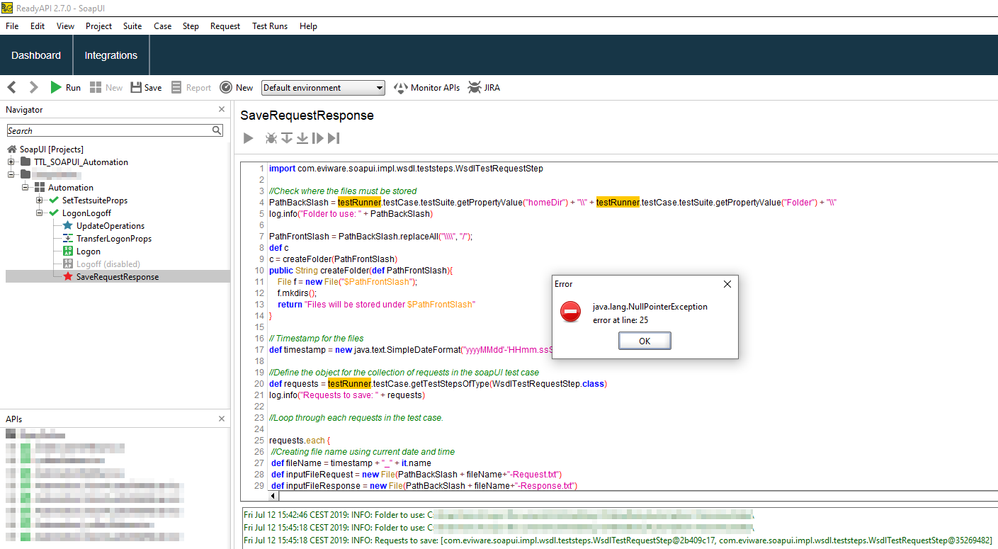Collapse the LogonLogoff test case node
Image resolution: width=998 pixels, height=549 pixels.
pos(40,213)
